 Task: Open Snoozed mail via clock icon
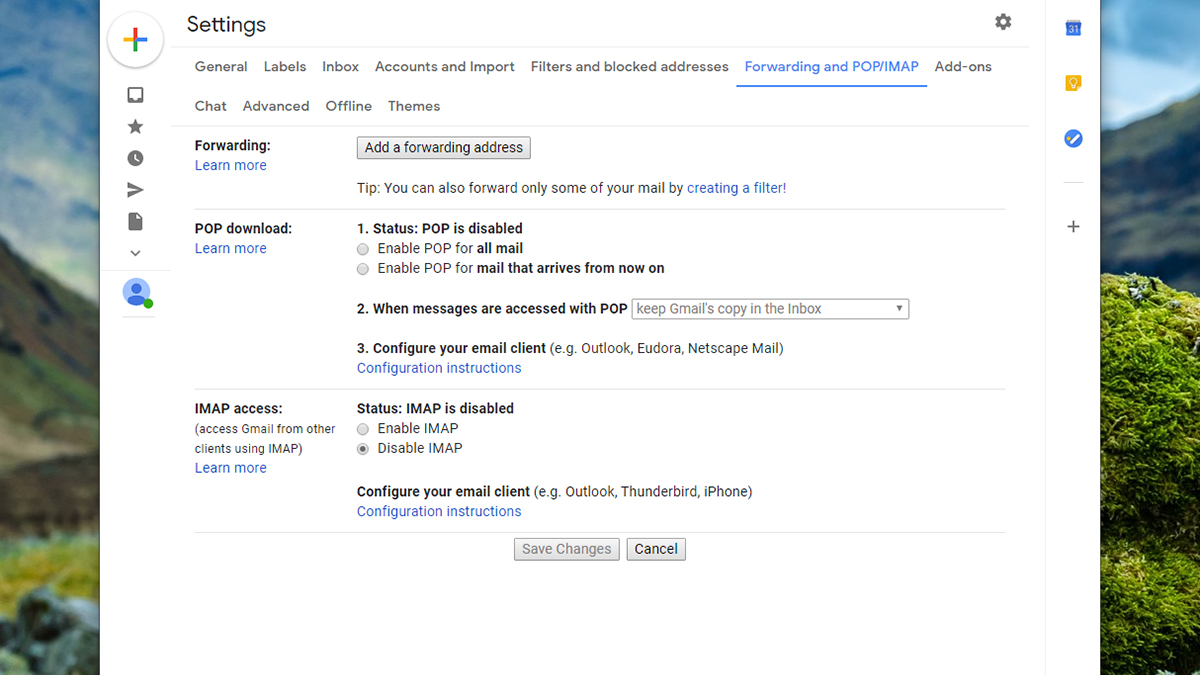point(135,158)
